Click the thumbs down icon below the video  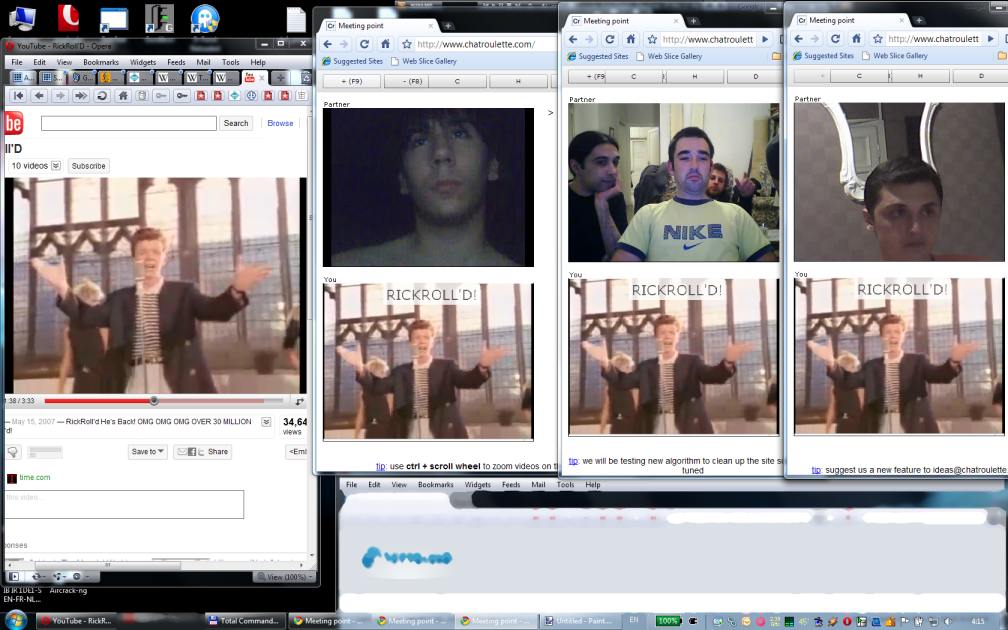13,452
